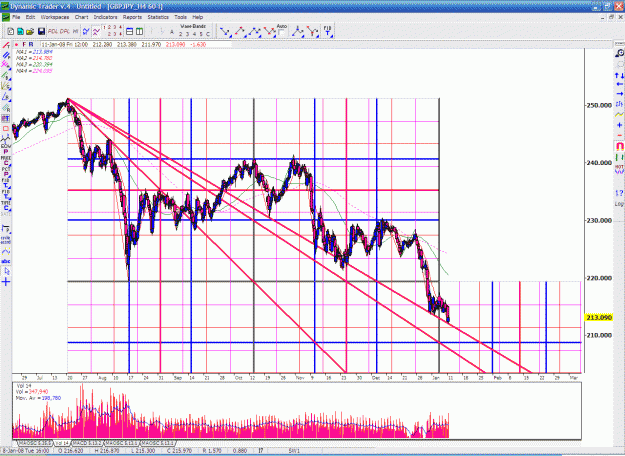Click the blue bar chart style icon

(x=86, y=31)
